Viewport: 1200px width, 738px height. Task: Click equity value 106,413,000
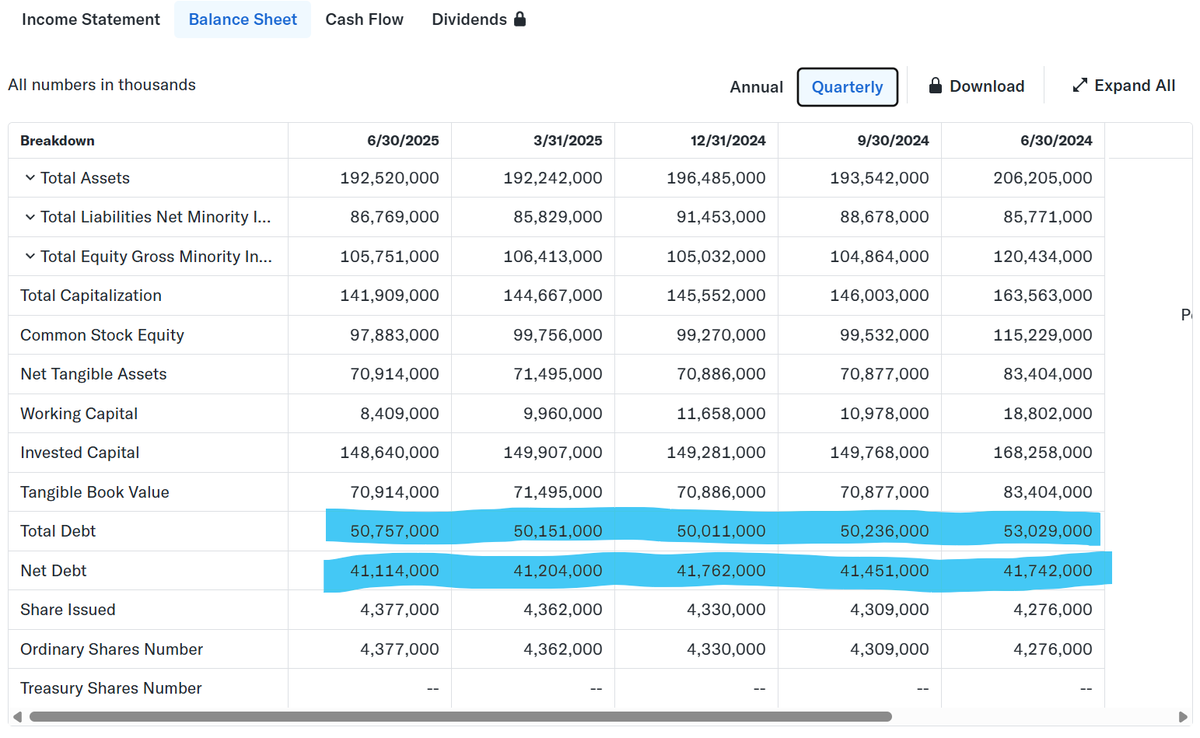[x=553, y=256]
